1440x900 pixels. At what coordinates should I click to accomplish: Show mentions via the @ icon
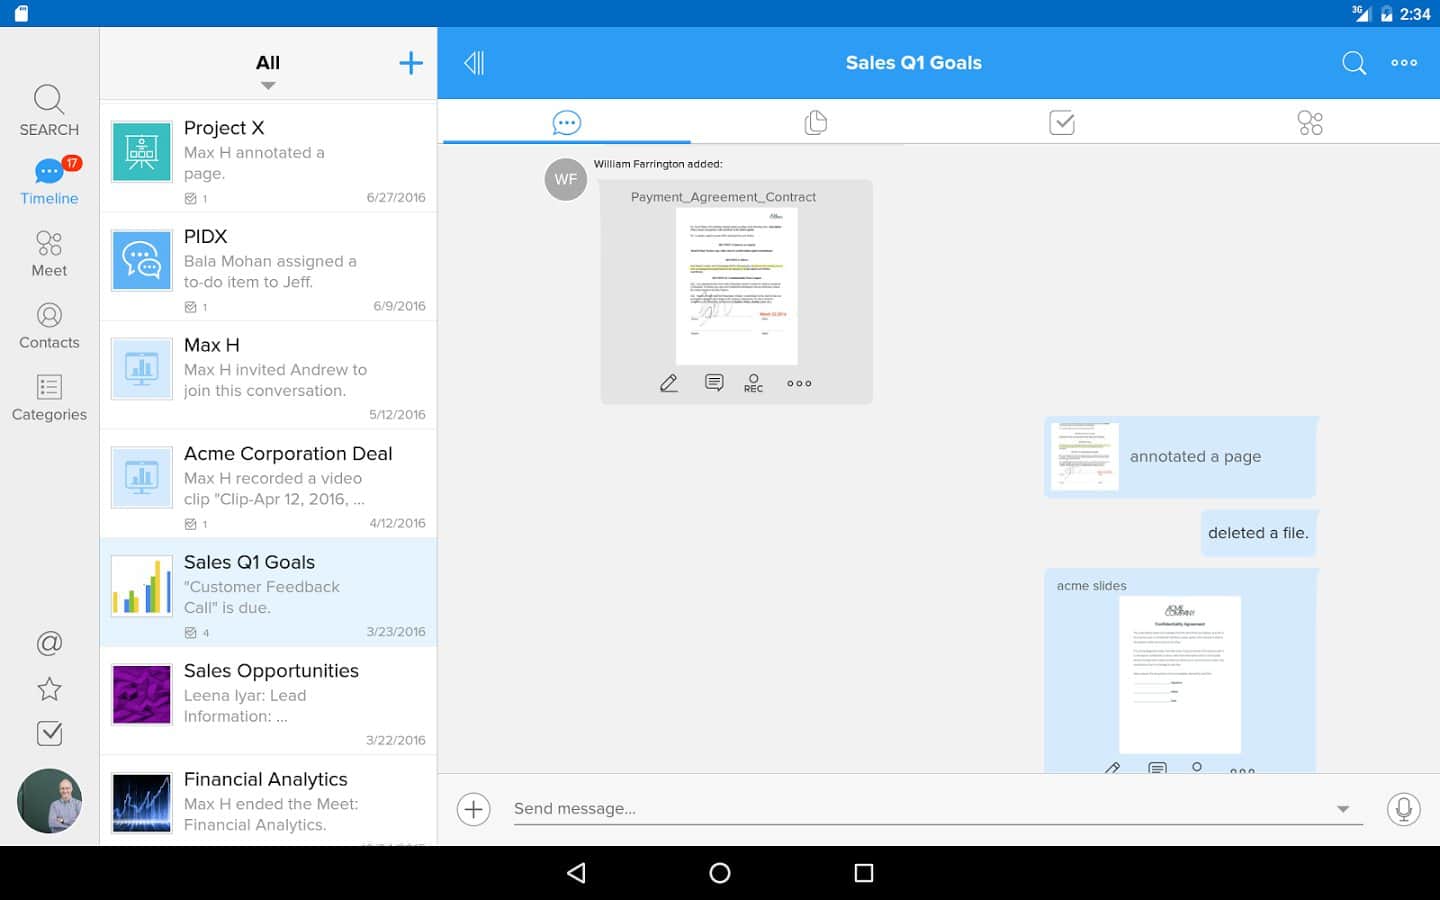coord(49,643)
